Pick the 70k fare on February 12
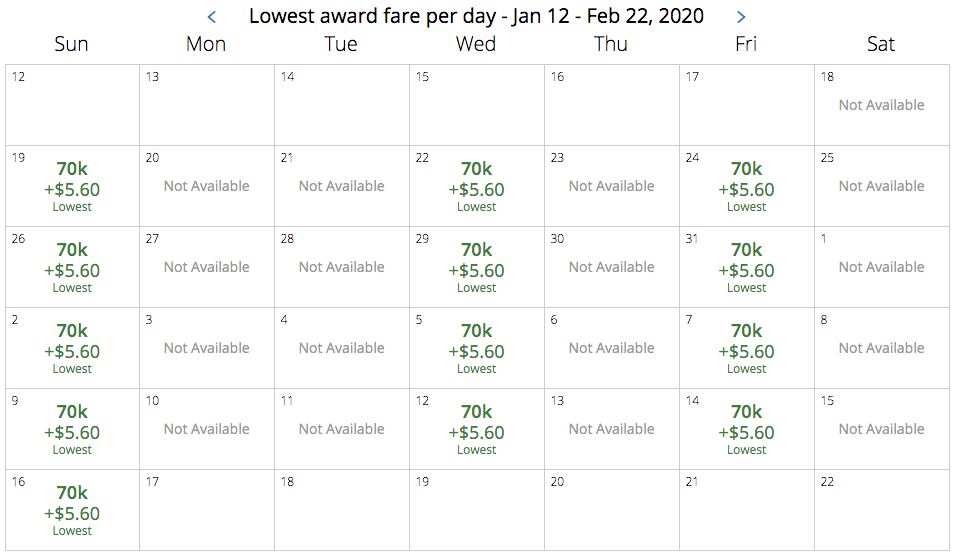 (x=476, y=430)
